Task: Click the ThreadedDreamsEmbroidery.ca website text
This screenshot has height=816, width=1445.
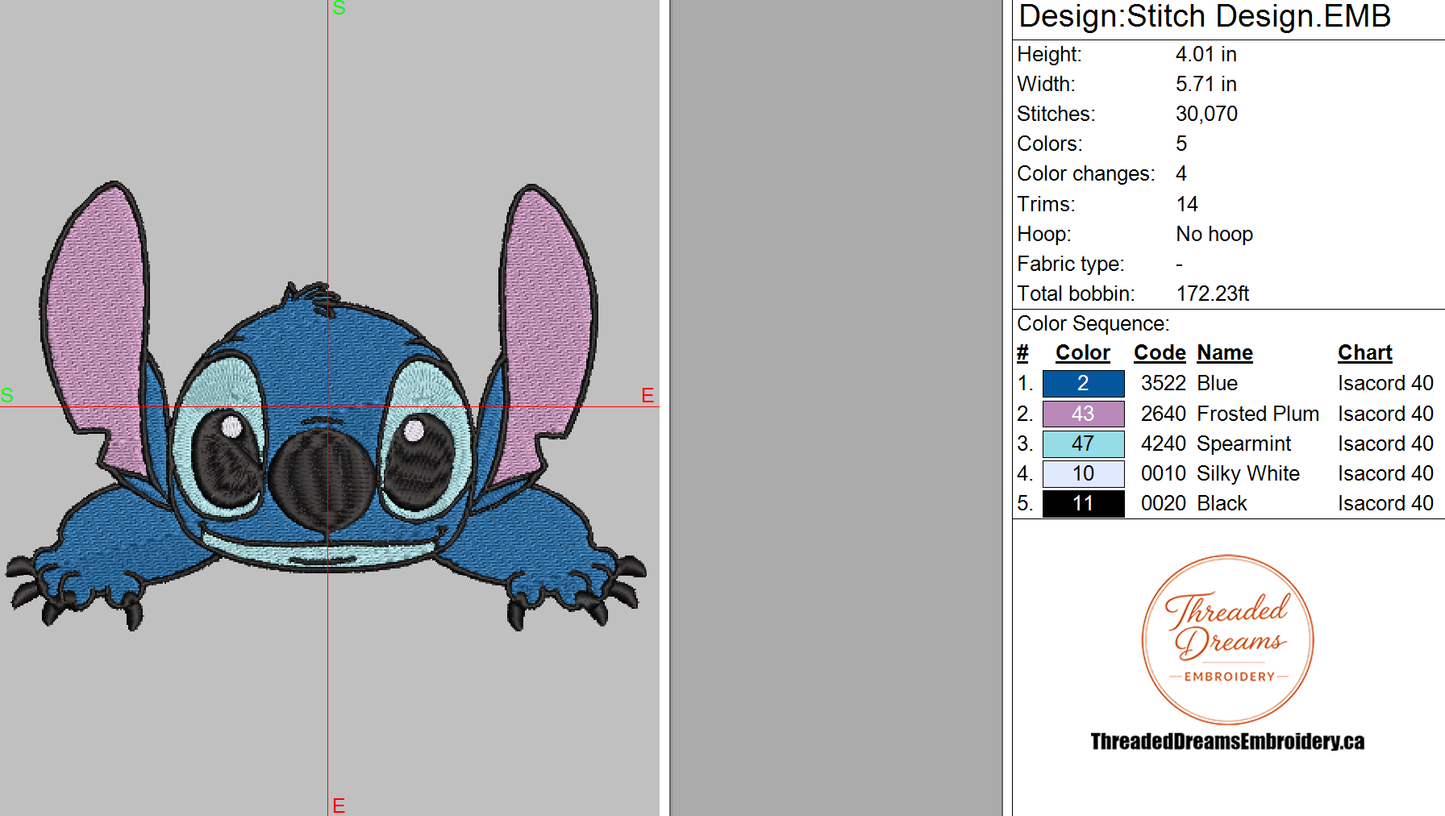Action: click(x=1227, y=741)
